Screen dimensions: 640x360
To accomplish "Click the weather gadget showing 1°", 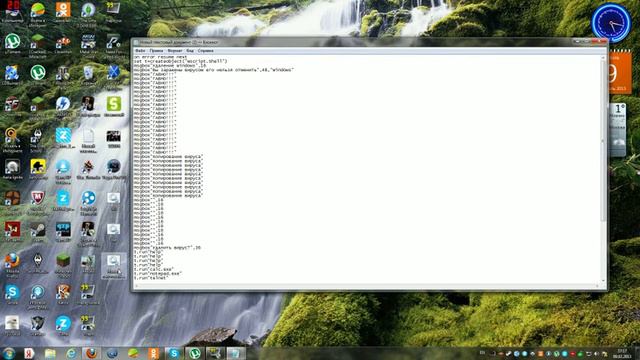I will coord(618,130).
